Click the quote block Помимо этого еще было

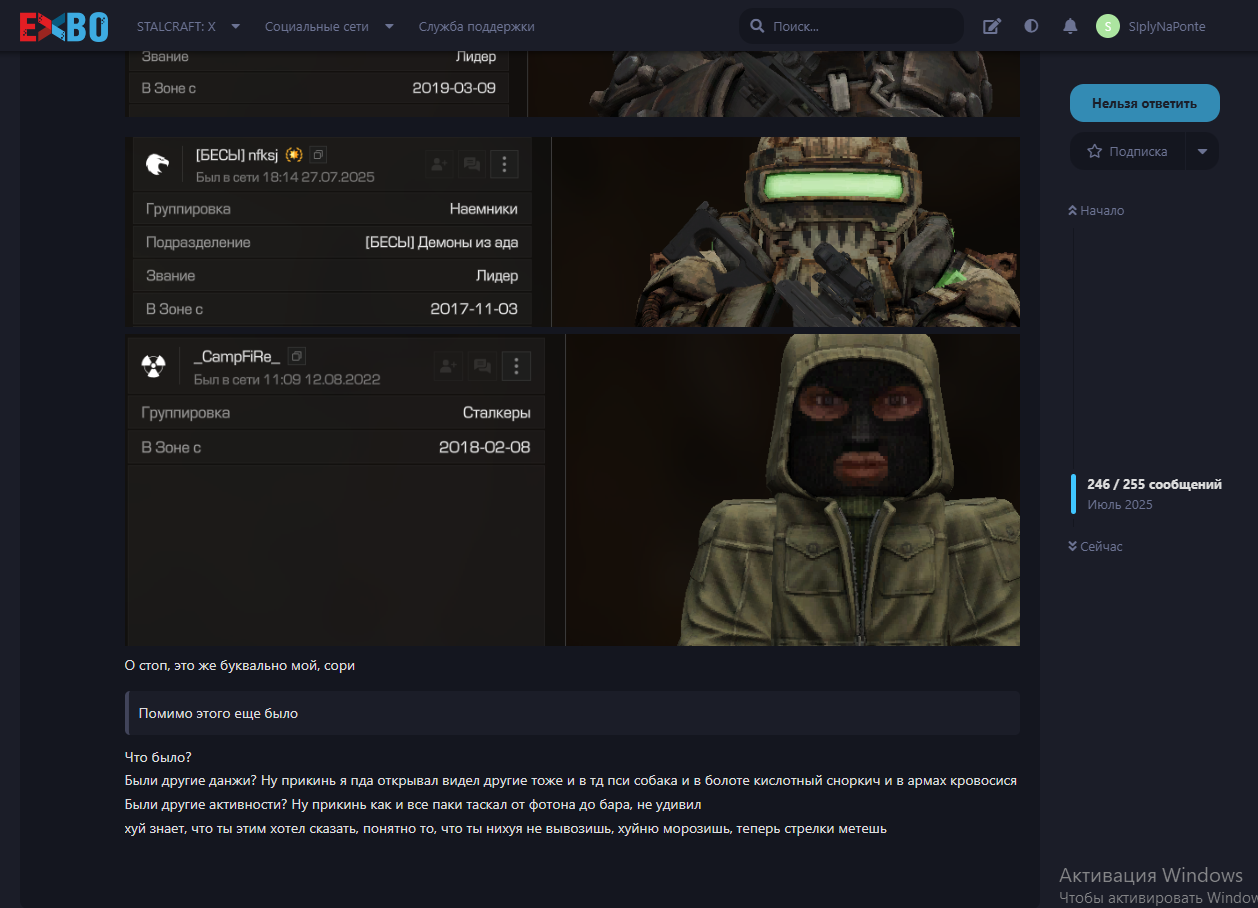coord(572,713)
